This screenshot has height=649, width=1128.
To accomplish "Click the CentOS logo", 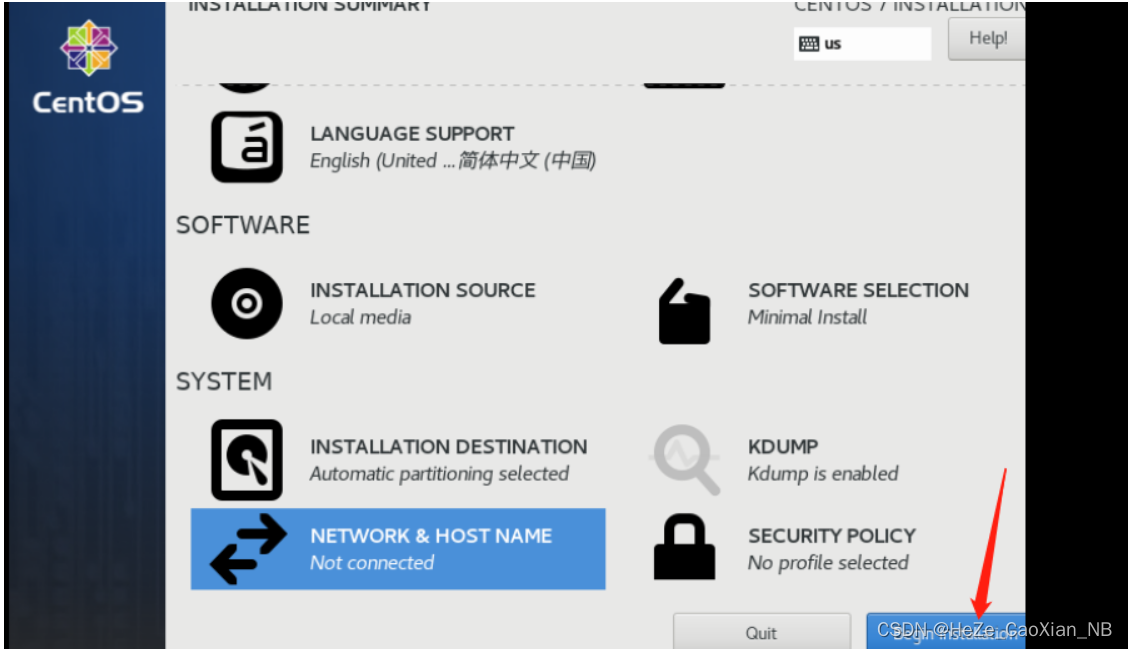I will point(88,67).
